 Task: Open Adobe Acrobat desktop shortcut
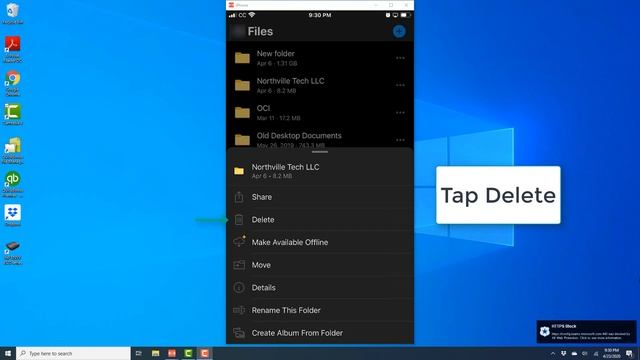click(x=13, y=49)
